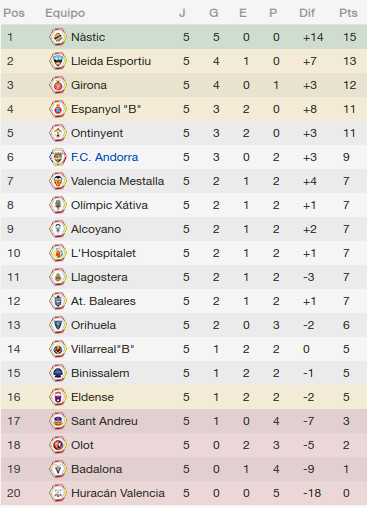367x507 pixels.
Task: Click the F.C. Andorra shield icon
Action: click(58, 157)
